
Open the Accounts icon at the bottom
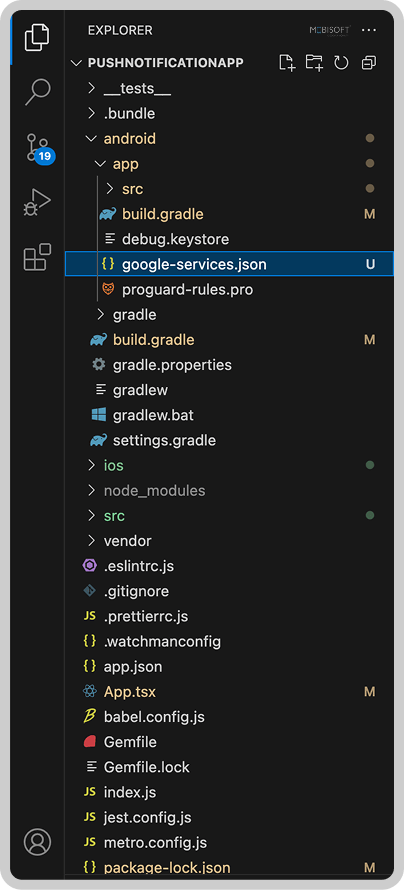(37, 842)
